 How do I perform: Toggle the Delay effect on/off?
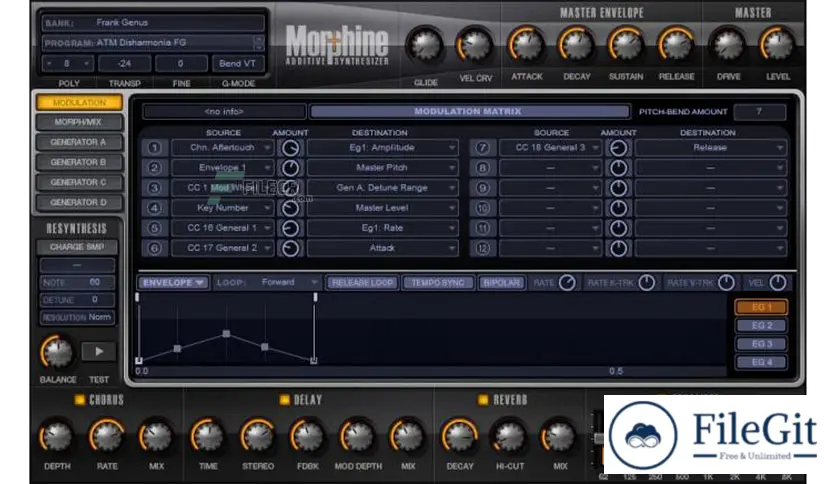[284, 400]
